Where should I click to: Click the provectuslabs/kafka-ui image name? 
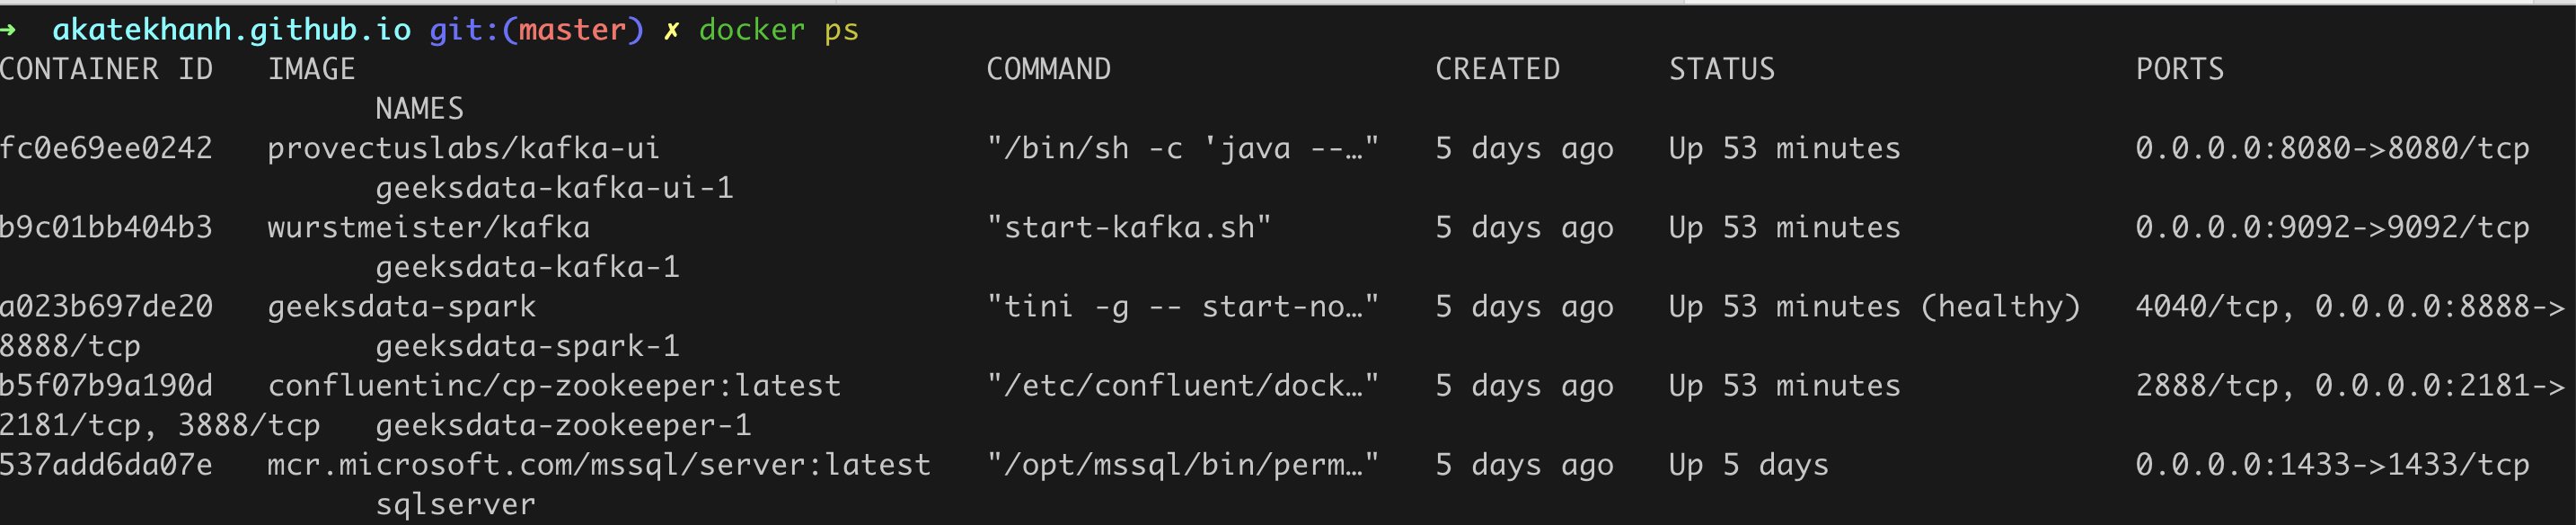coord(464,148)
